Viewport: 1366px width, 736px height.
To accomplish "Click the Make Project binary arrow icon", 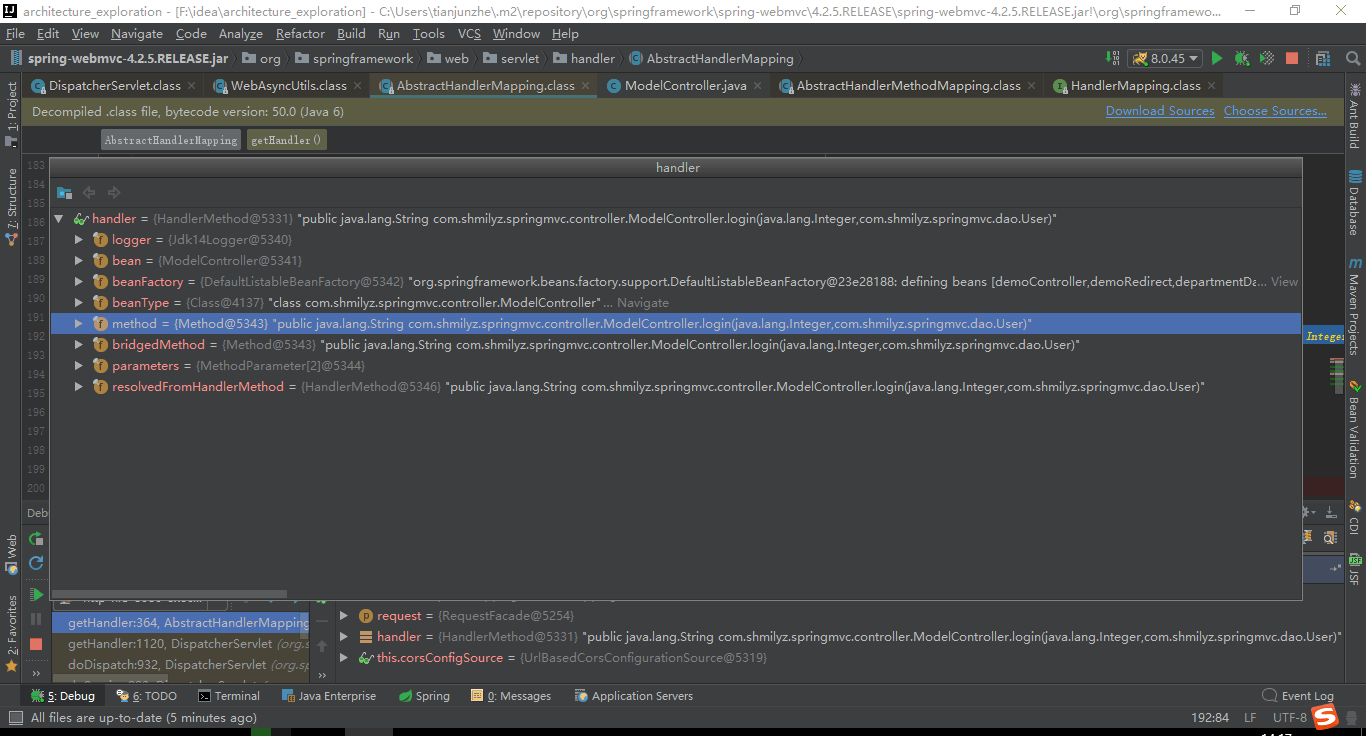I will (1113, 59).
